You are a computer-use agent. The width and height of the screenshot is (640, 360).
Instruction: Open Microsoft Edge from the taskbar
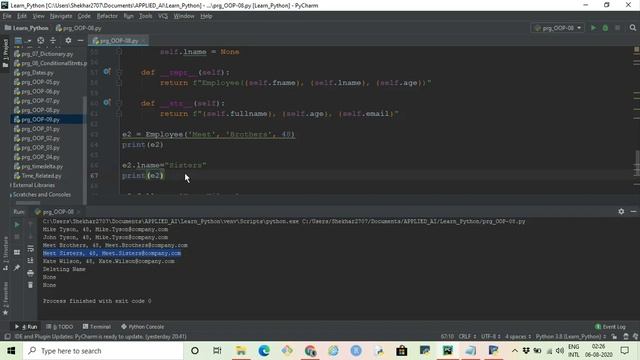point(264,351)
